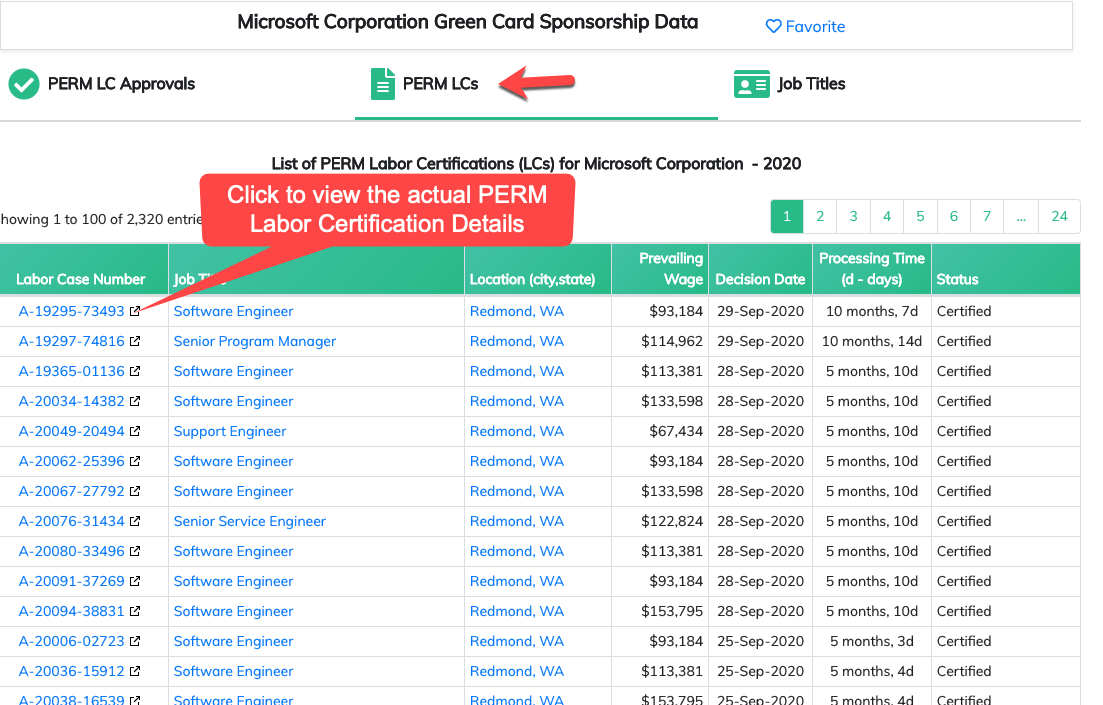The width and height of the screenshot is (1103, 705).
Task: Select processing time 10 months, 14d
Action: [872, 341]
